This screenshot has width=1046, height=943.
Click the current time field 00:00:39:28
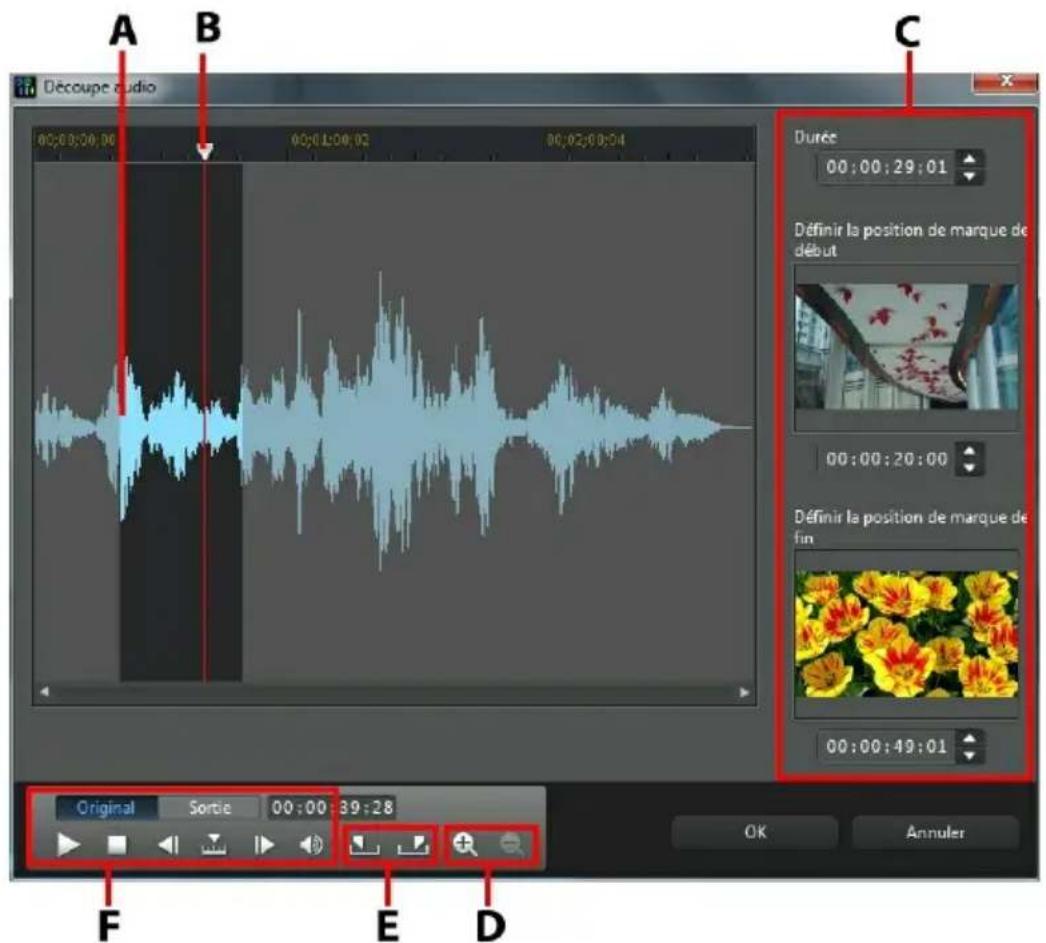pyautogui.click(x=332, y=808)
